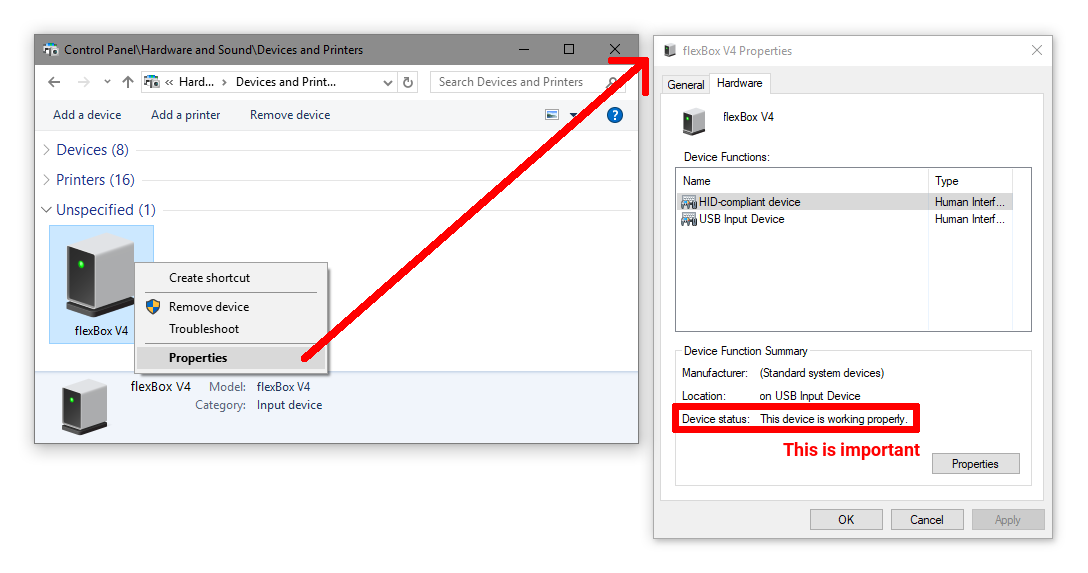Close the flexBox V4 Properties dialog
1088x573 pixels.
coord(1037,51)
